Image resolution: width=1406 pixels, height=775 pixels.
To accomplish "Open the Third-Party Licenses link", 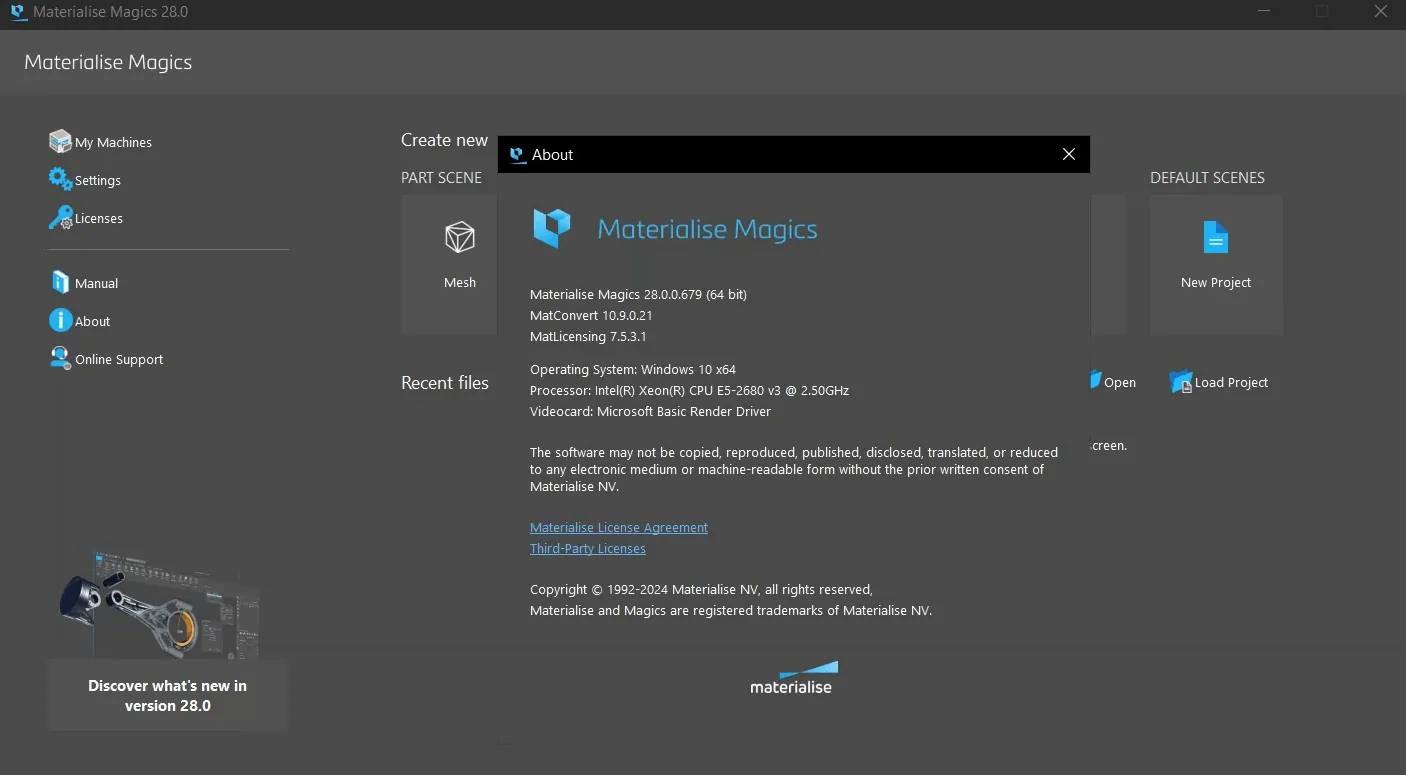I will (588, 548).
